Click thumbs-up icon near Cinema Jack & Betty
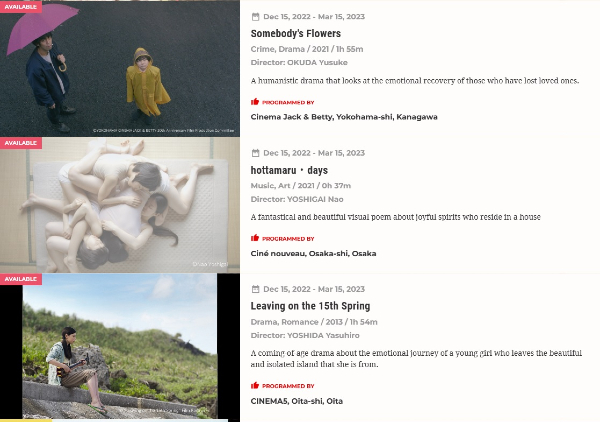Image resolution: width=600 pixels, height=422 pixels. (255, 102)
